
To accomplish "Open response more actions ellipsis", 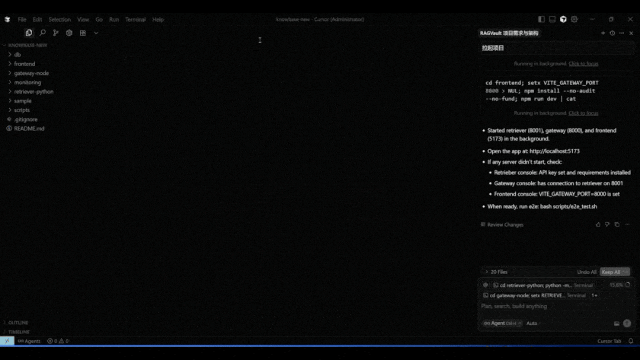I will coord(627,224).
